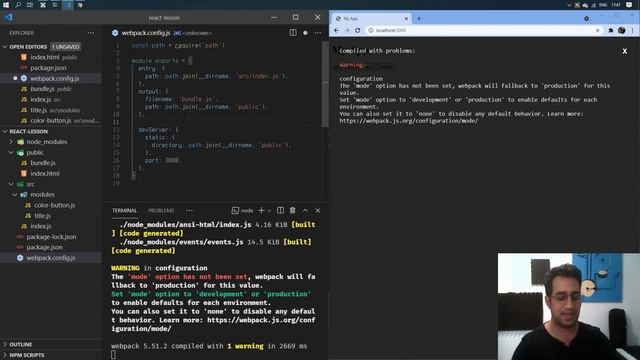Screen dimensions: 640x360
Task: Open the notification center in the system tray
Action: [629, 5]
